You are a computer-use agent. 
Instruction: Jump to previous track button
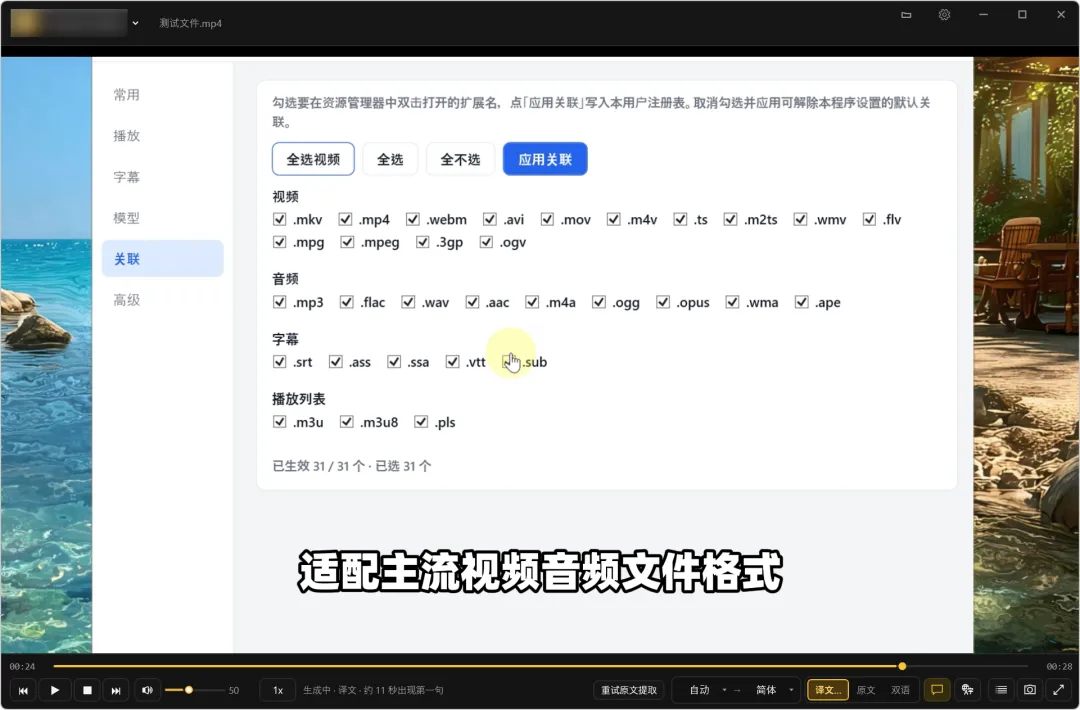(23, 690)
